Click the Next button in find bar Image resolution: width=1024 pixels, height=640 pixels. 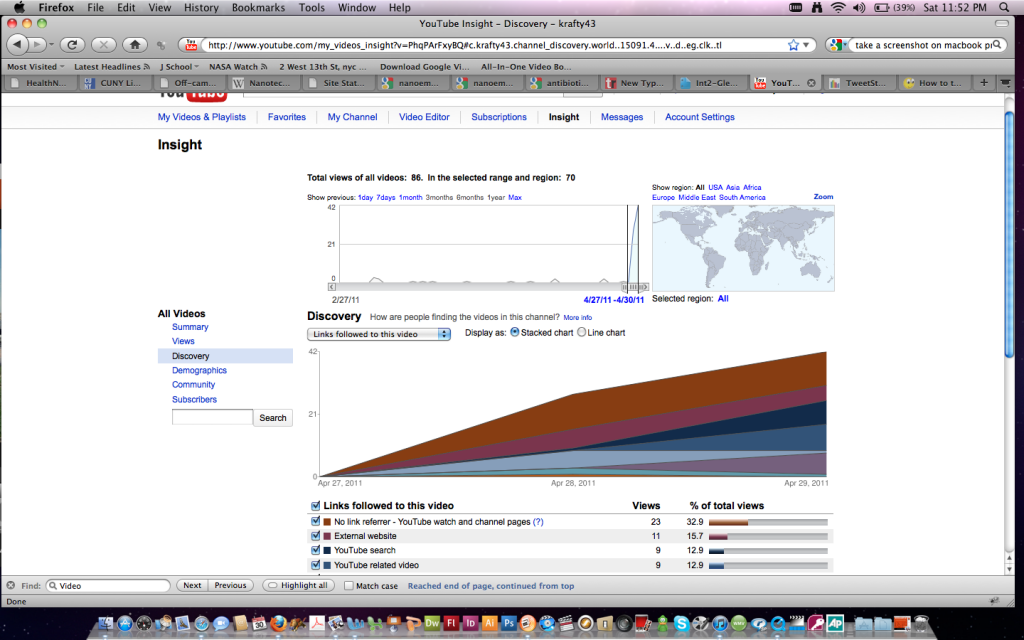(x=192, y=585)
